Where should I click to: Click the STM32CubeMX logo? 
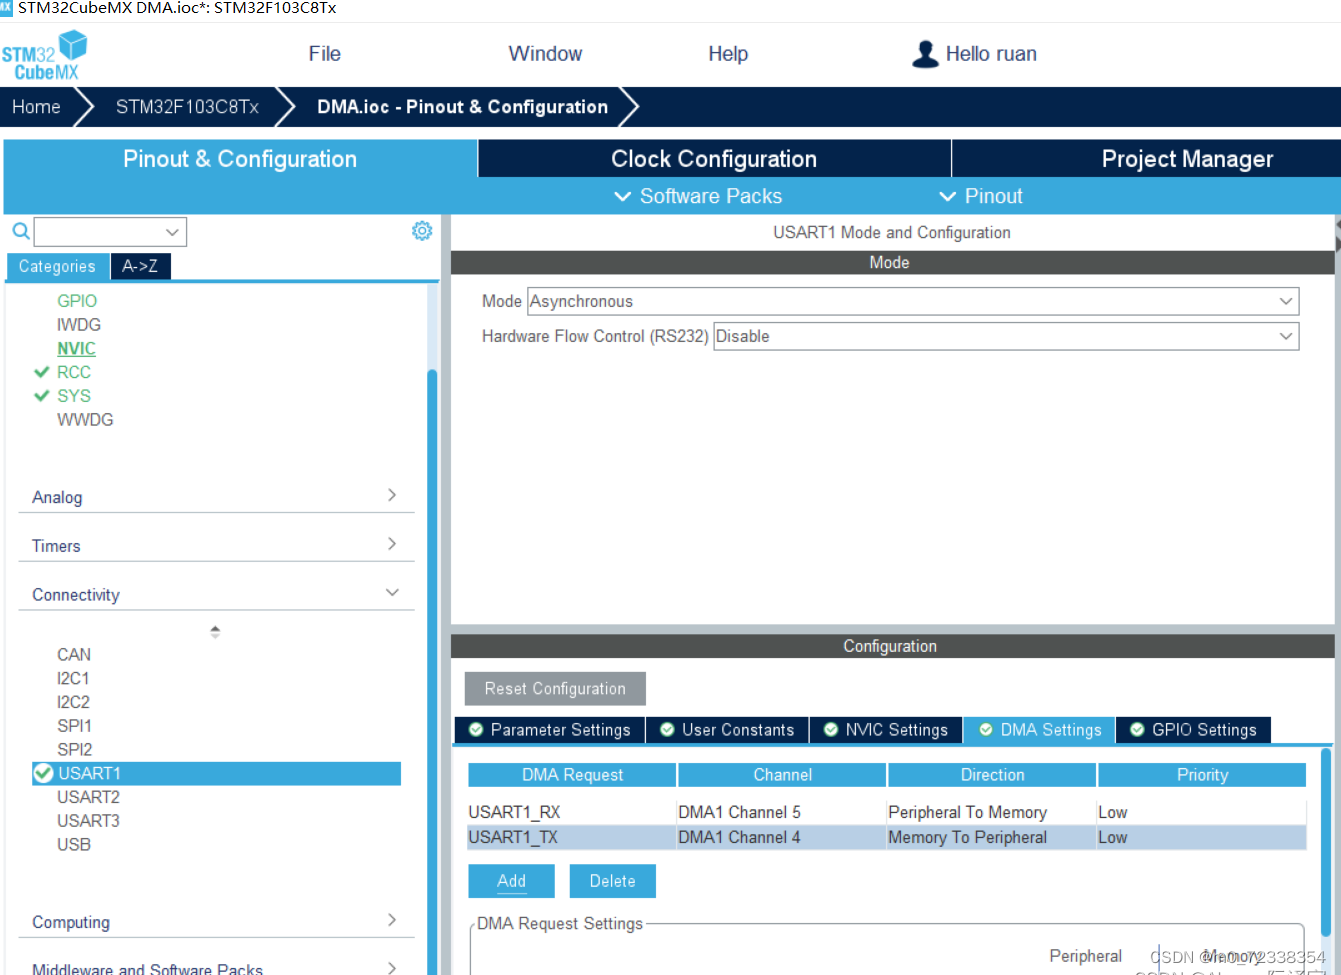pyautogui.click(x=45, y=55)
